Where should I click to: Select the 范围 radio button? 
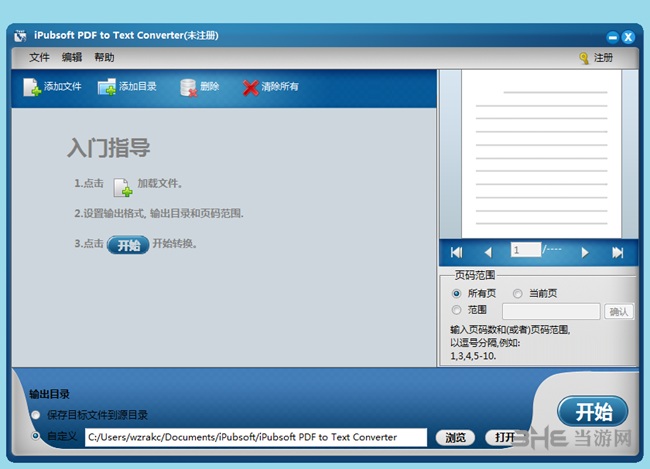pos(456,310)
